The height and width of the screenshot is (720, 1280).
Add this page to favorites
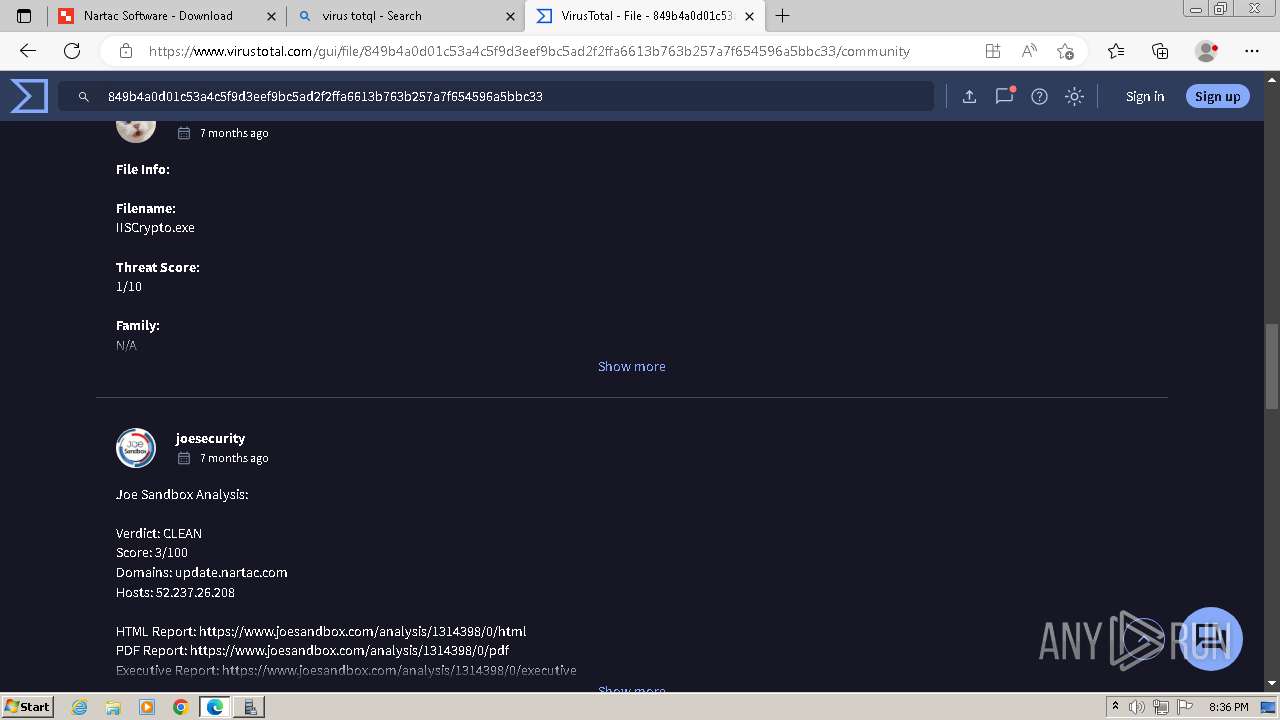(1065, 51)
